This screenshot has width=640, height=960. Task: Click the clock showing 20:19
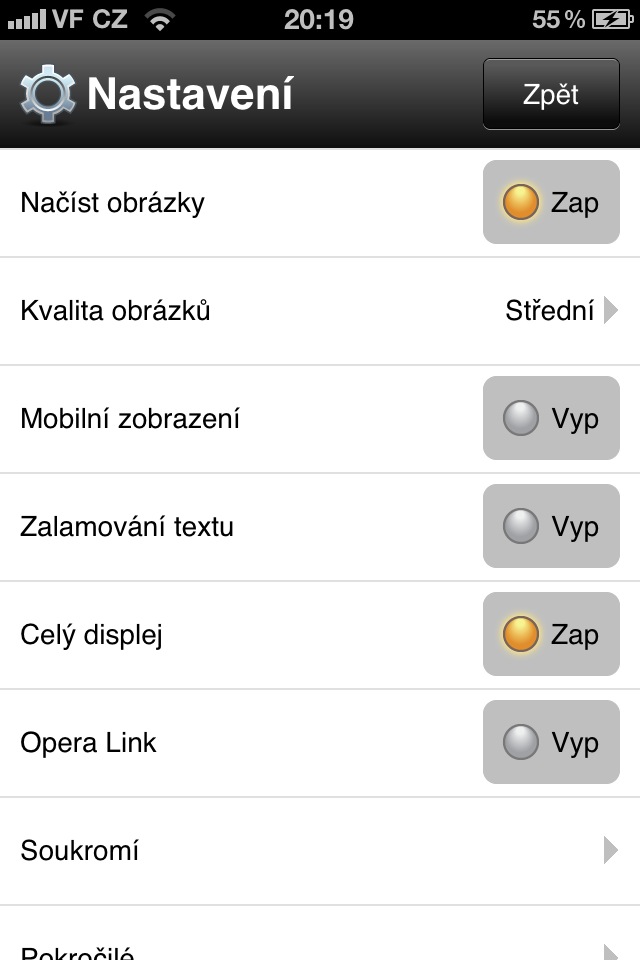(x=320, y=19)
